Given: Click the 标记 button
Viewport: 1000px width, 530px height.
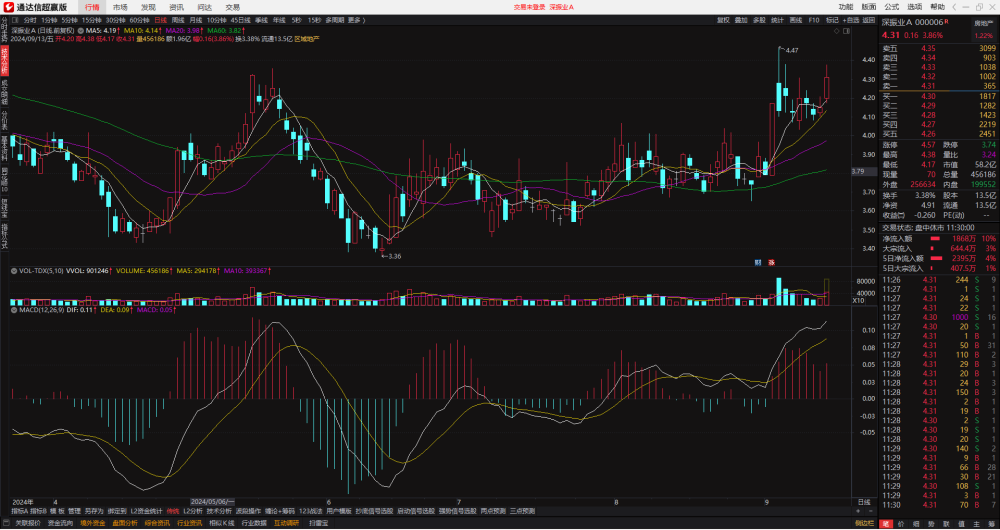Looking at the screenshot, I should [x=832, y=20].
